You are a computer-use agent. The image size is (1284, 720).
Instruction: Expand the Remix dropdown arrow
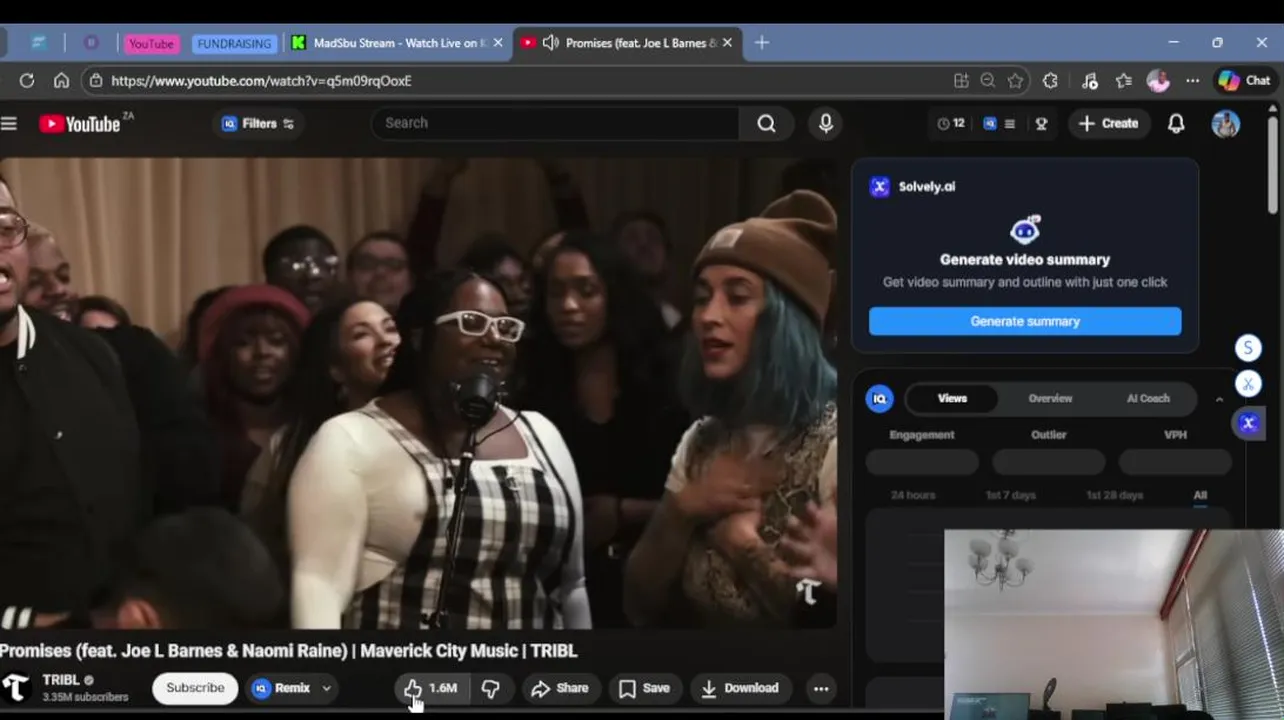point(326,688)
